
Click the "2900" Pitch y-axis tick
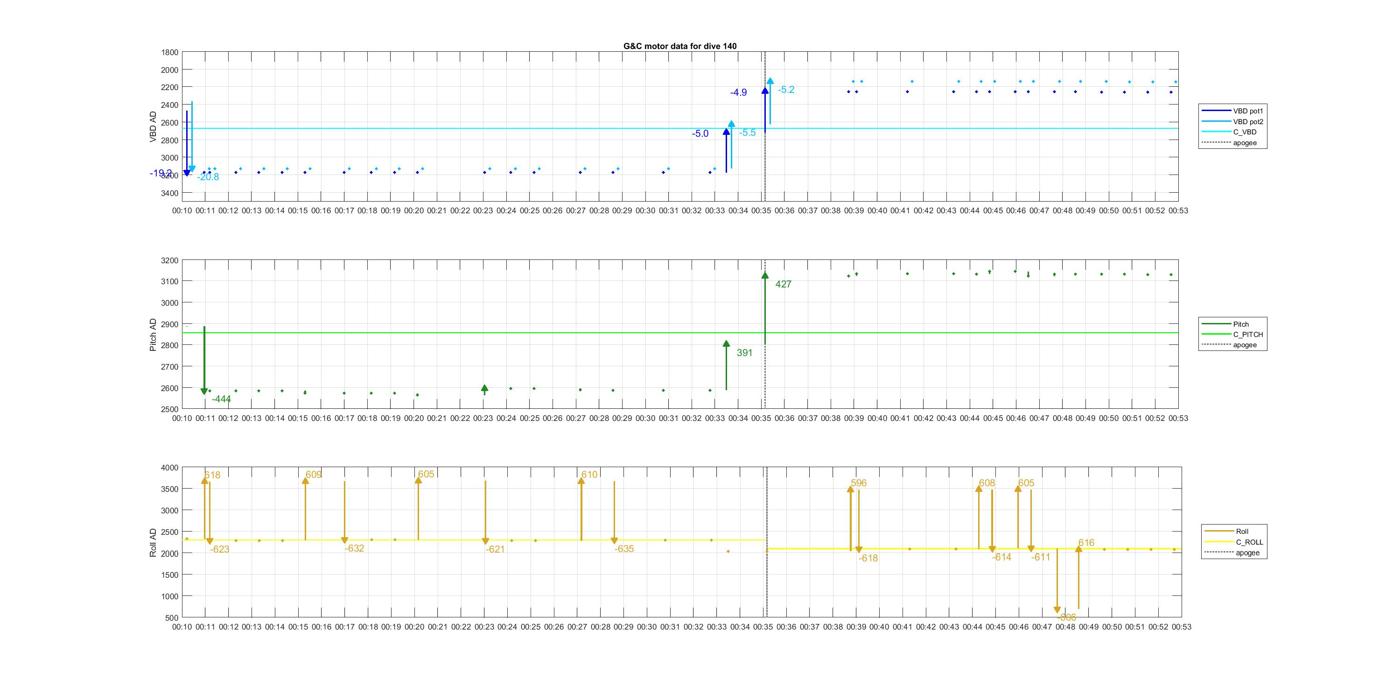(x=170, y=325)
